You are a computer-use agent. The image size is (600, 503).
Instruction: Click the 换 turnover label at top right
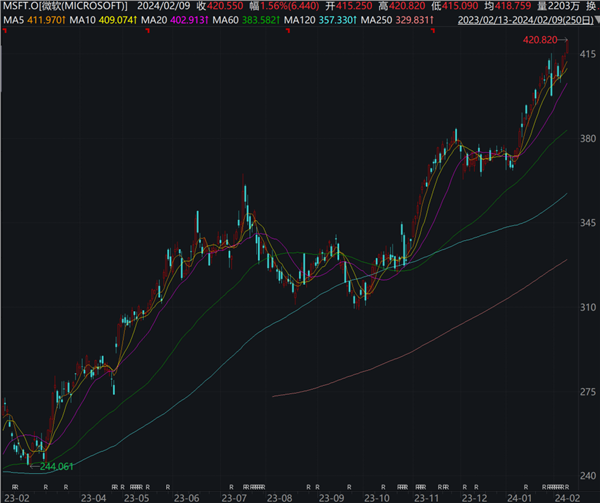click(591, 6)
